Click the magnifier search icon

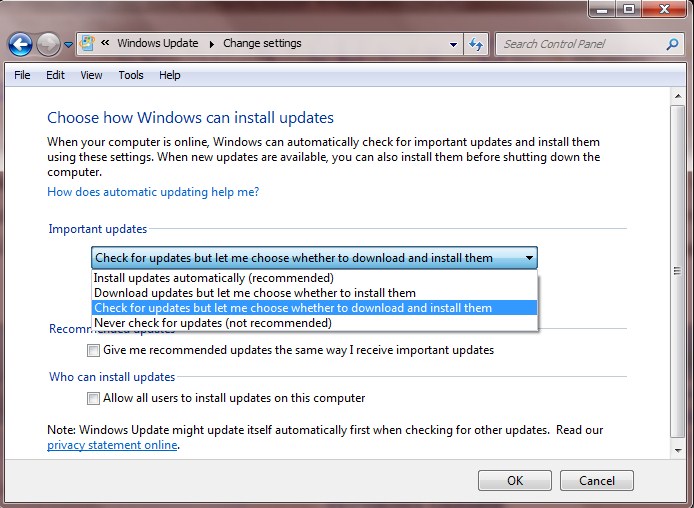(x=672, y=44)
